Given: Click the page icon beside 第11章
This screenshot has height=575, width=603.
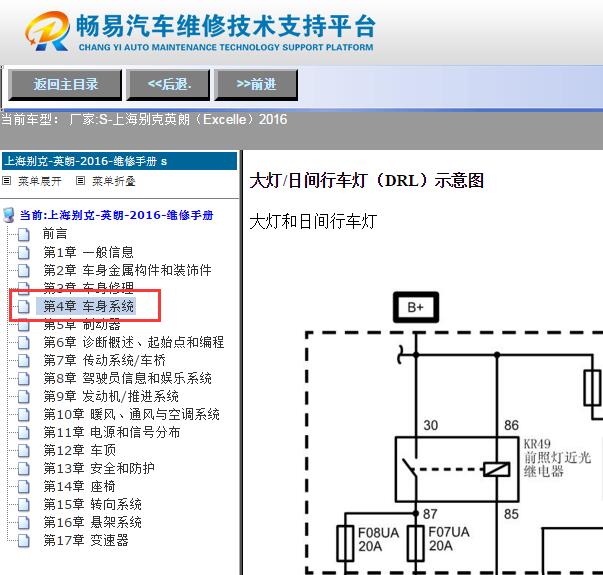Looking at the screenshot, I should point(23,433).
